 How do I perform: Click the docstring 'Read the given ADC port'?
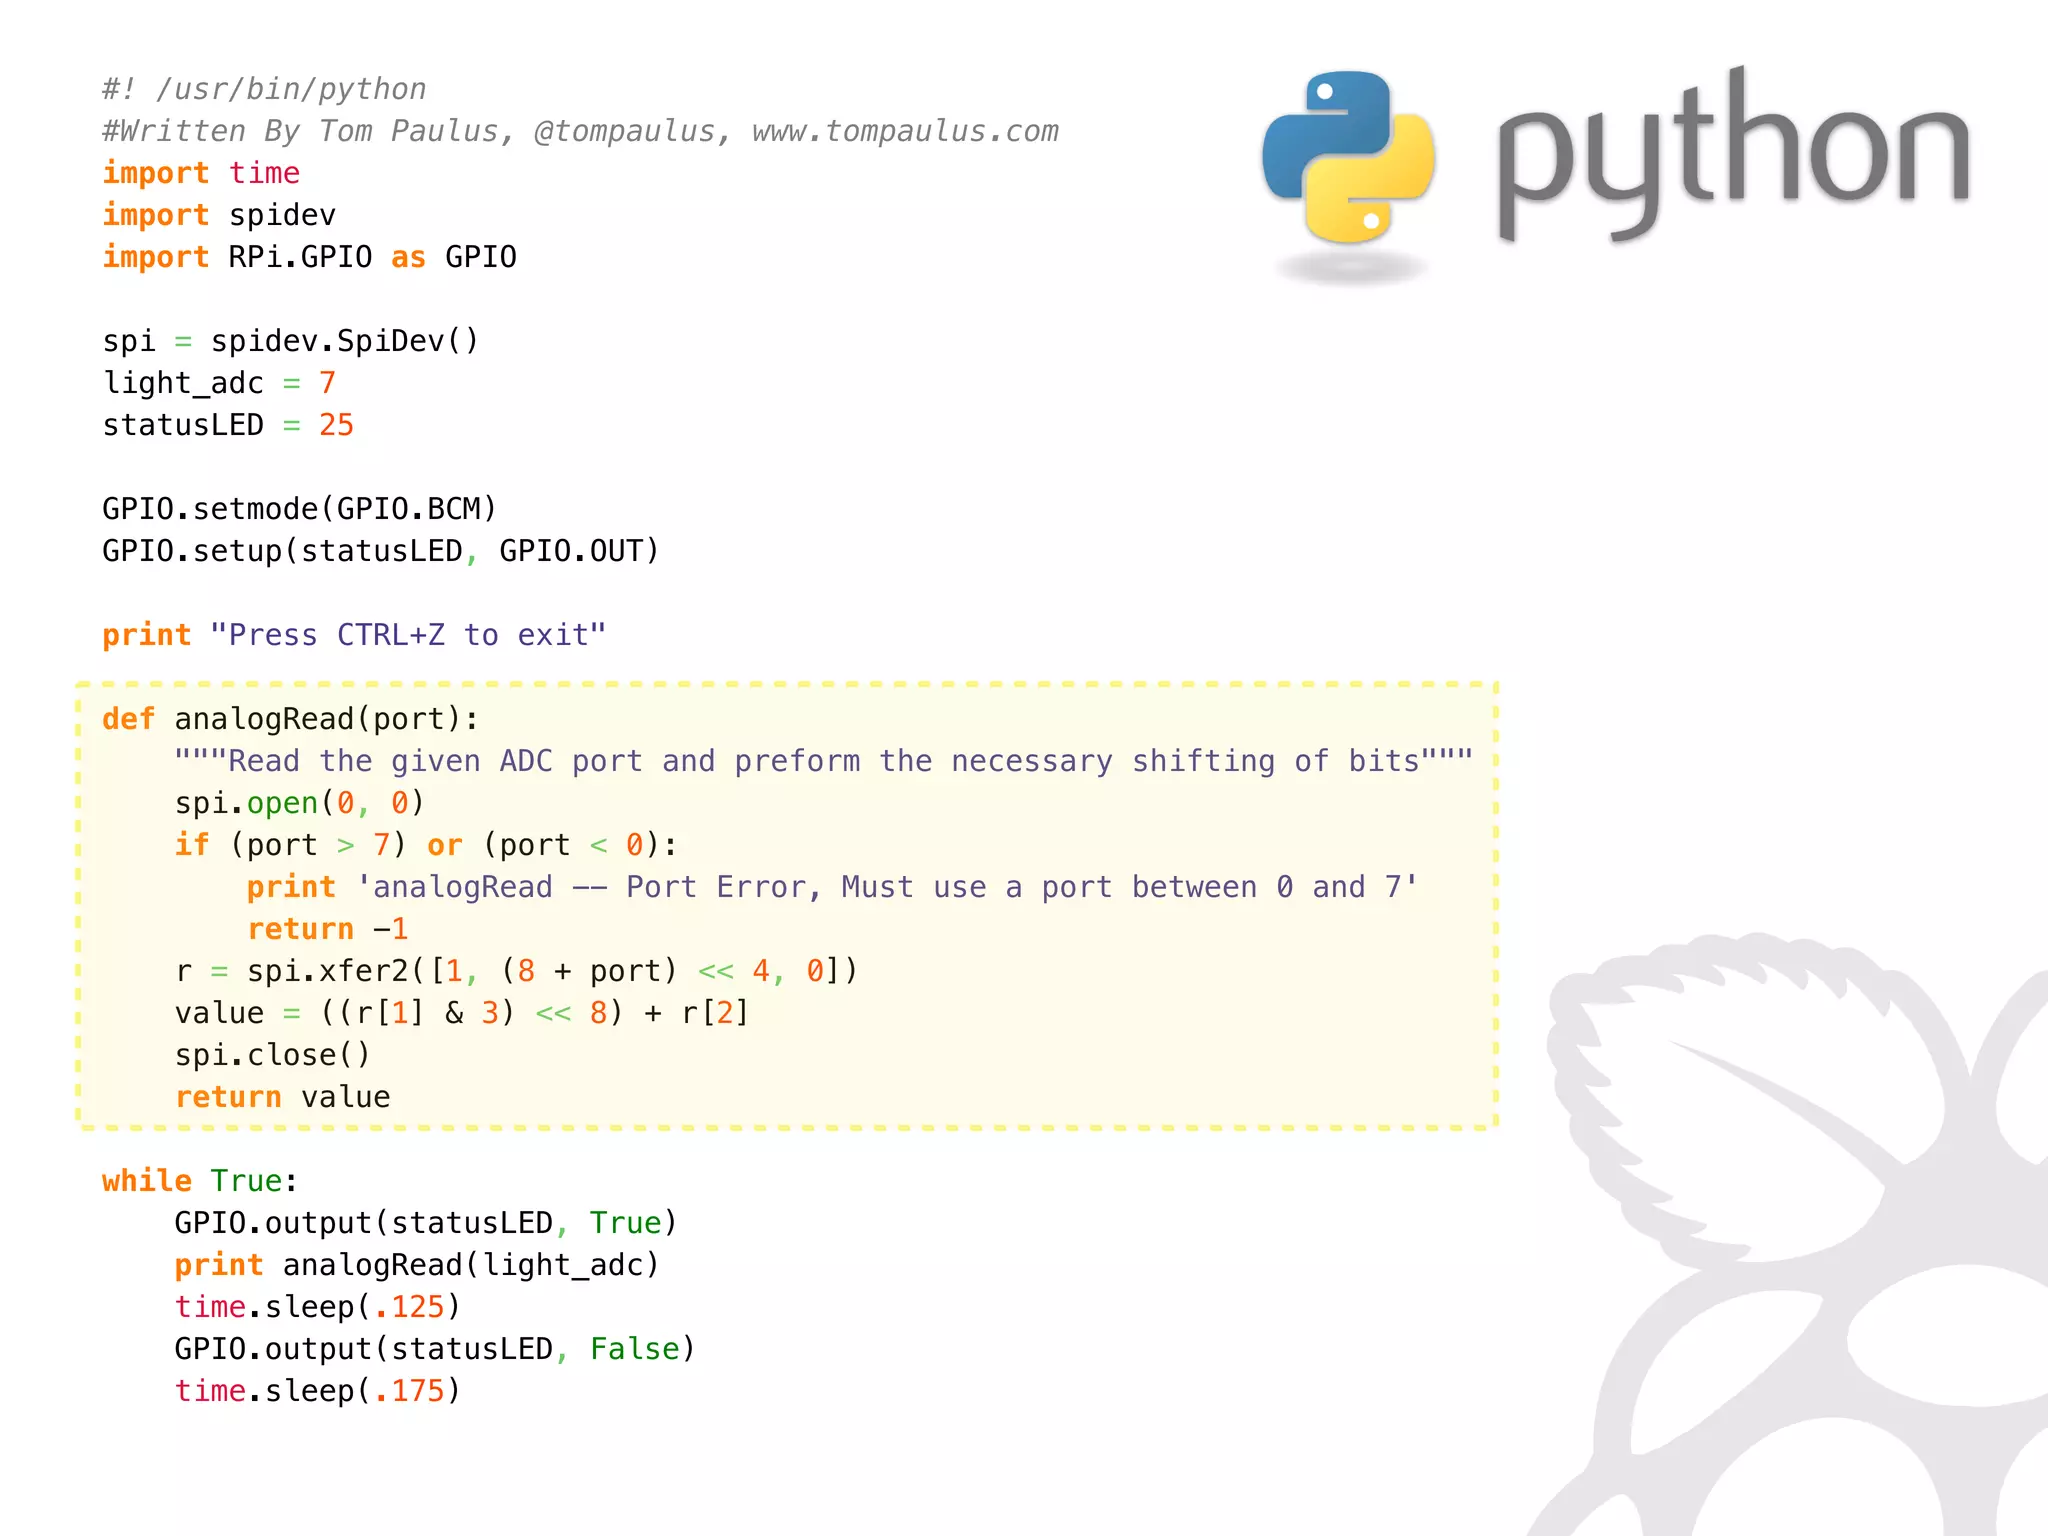pos(824,761)
